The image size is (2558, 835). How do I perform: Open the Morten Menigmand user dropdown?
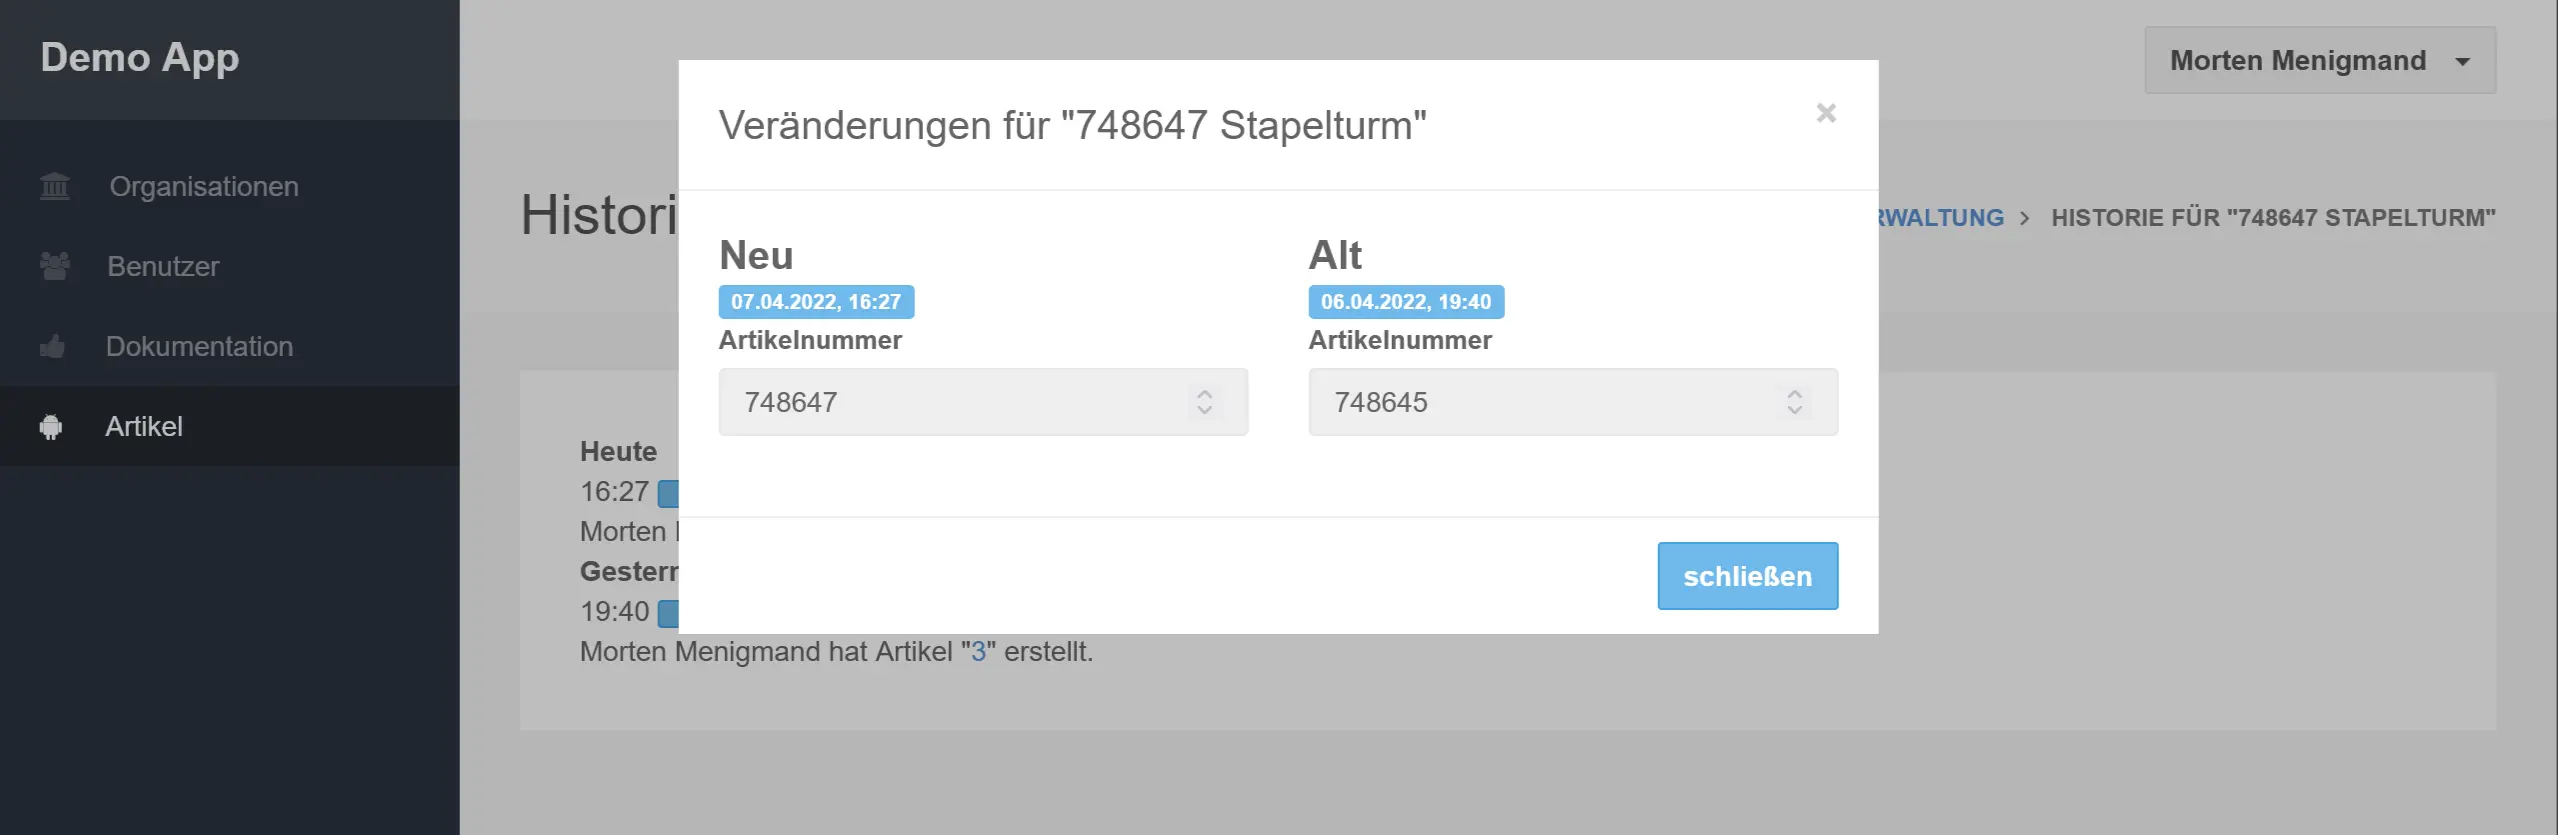pos(2319,61)
